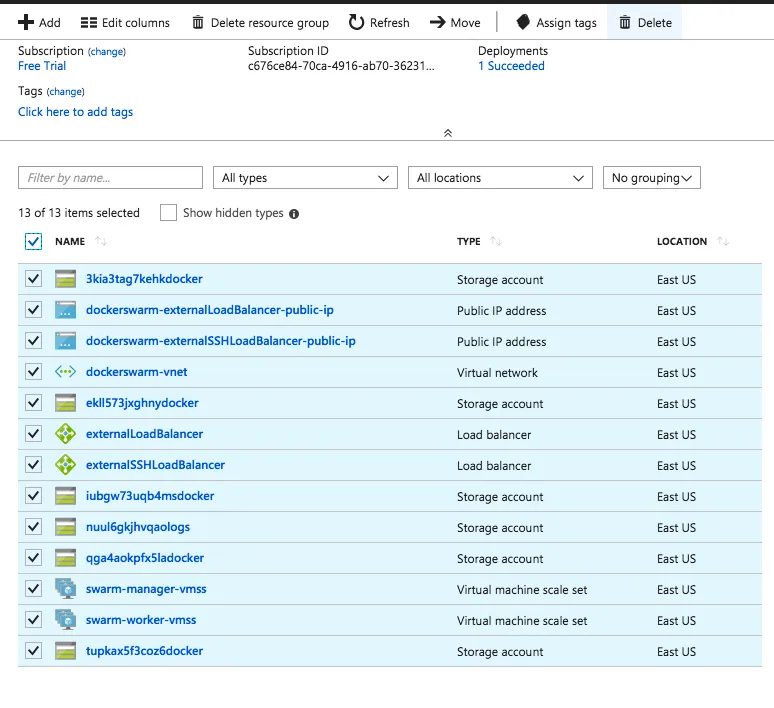The image size is (774, 708).
Task: Click public IP icon for dockerswarm-externalLoadBalancer-public-ip
Action: 65,310
